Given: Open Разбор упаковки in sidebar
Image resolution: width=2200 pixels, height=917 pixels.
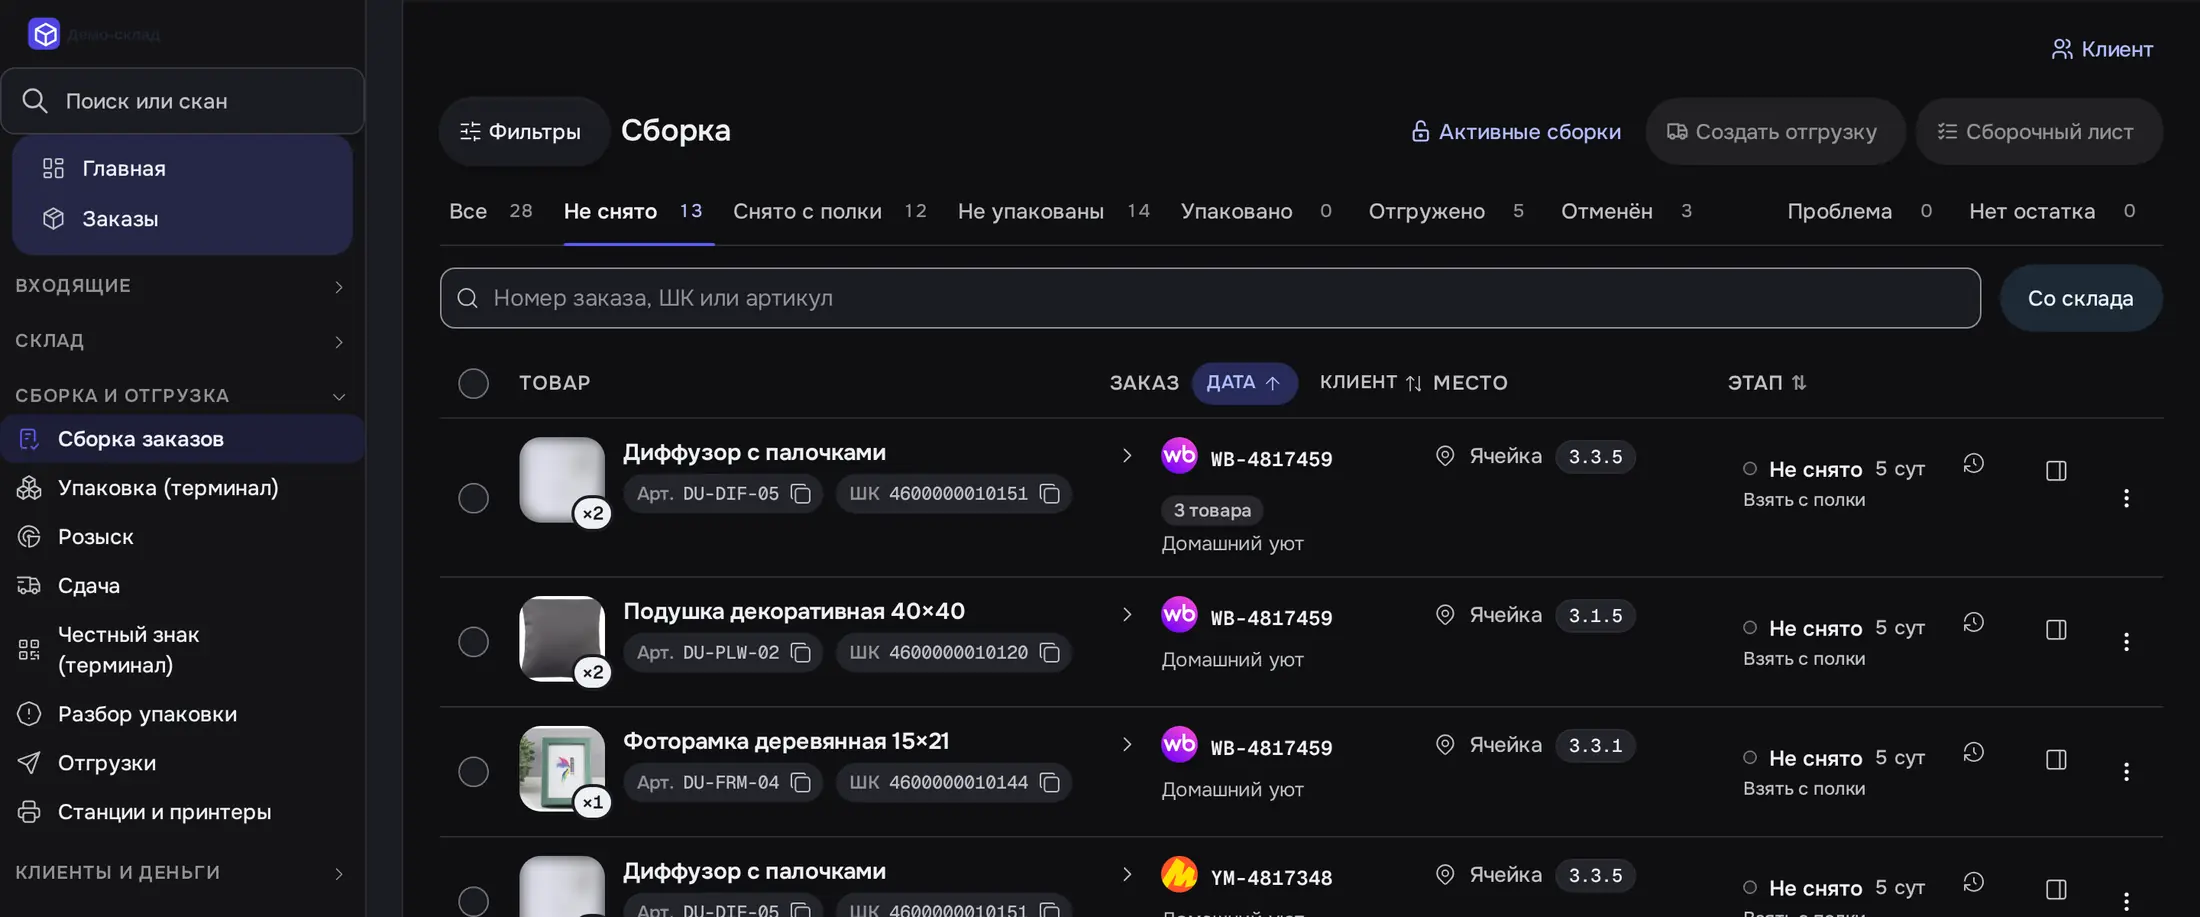Looking at the screenshot, I should pyautogui.click(x=182, y=714).
